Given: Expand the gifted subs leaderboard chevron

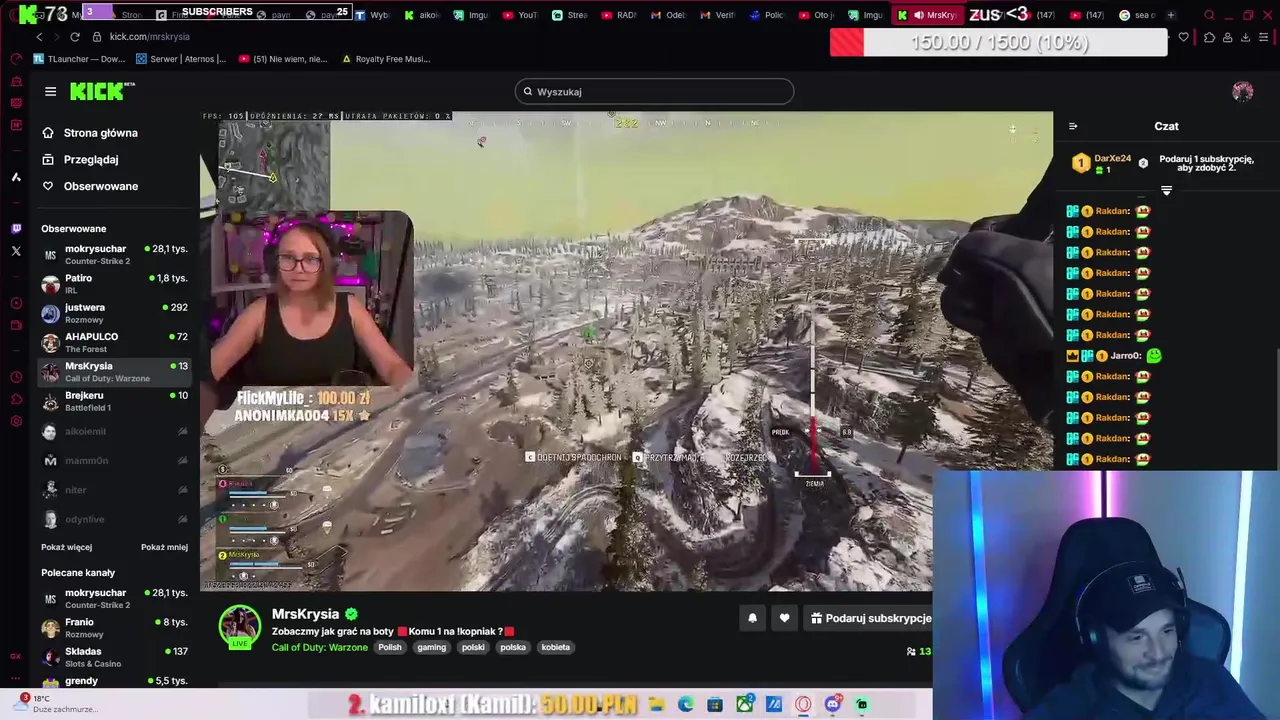Looking at the screenshot, I should (x=1166, y=190).
